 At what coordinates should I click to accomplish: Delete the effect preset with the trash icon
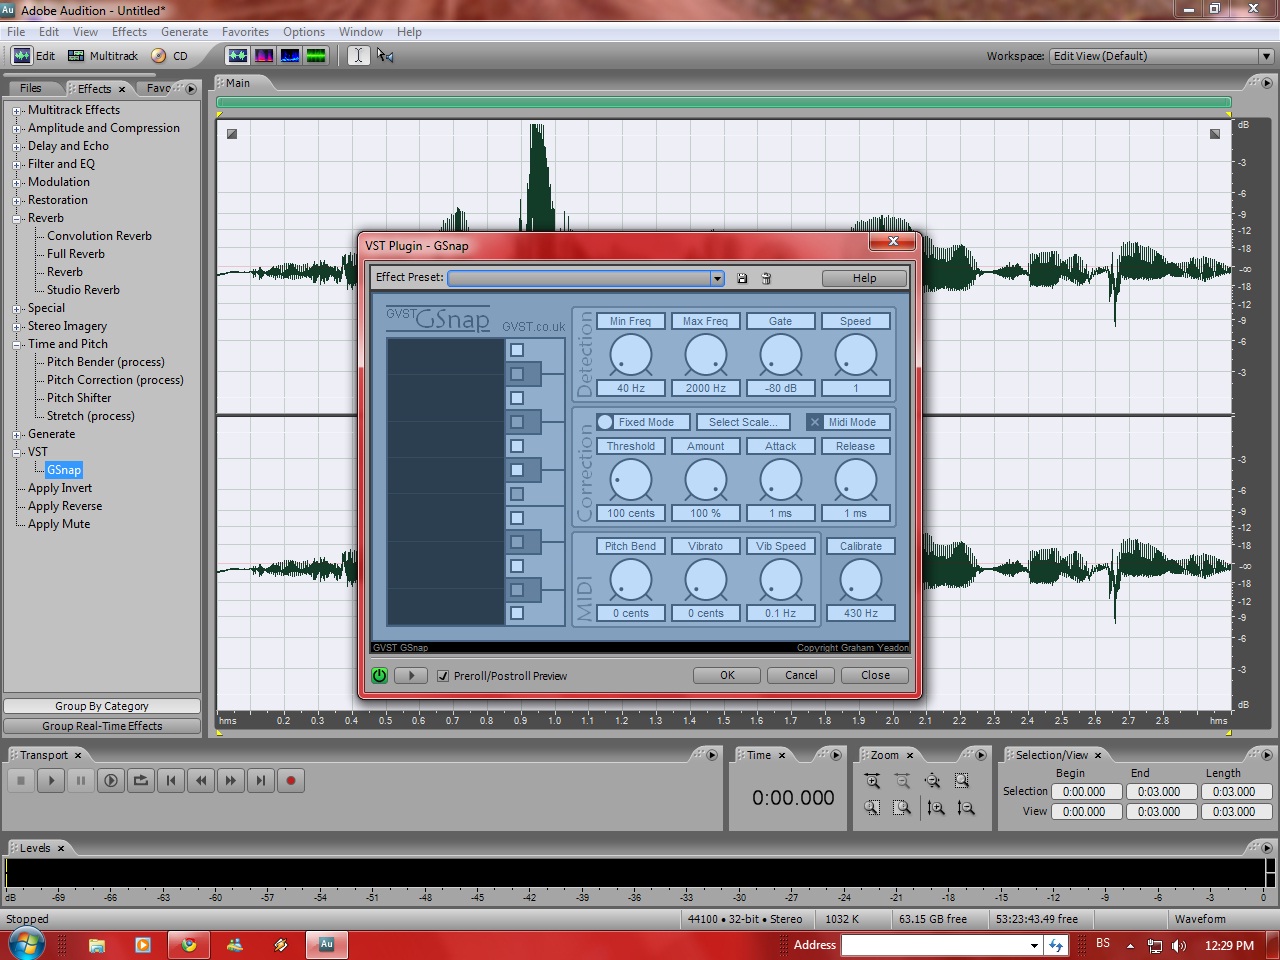pyautogui.click(x=766, y=278)
